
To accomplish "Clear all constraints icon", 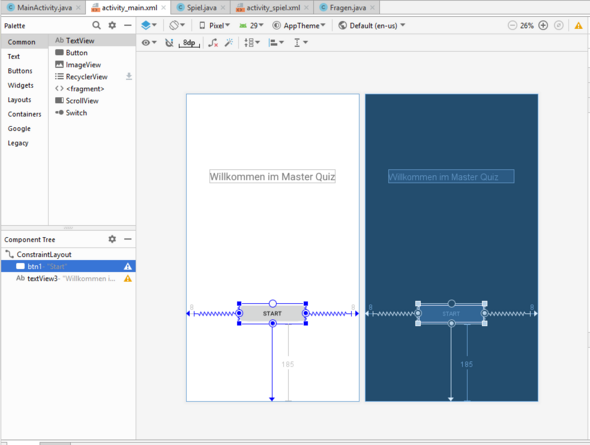I will (x=213, y=43).
